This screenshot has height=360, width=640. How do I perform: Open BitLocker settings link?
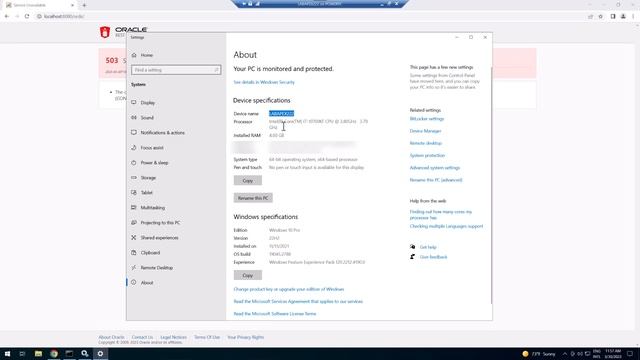click(427, 119)
